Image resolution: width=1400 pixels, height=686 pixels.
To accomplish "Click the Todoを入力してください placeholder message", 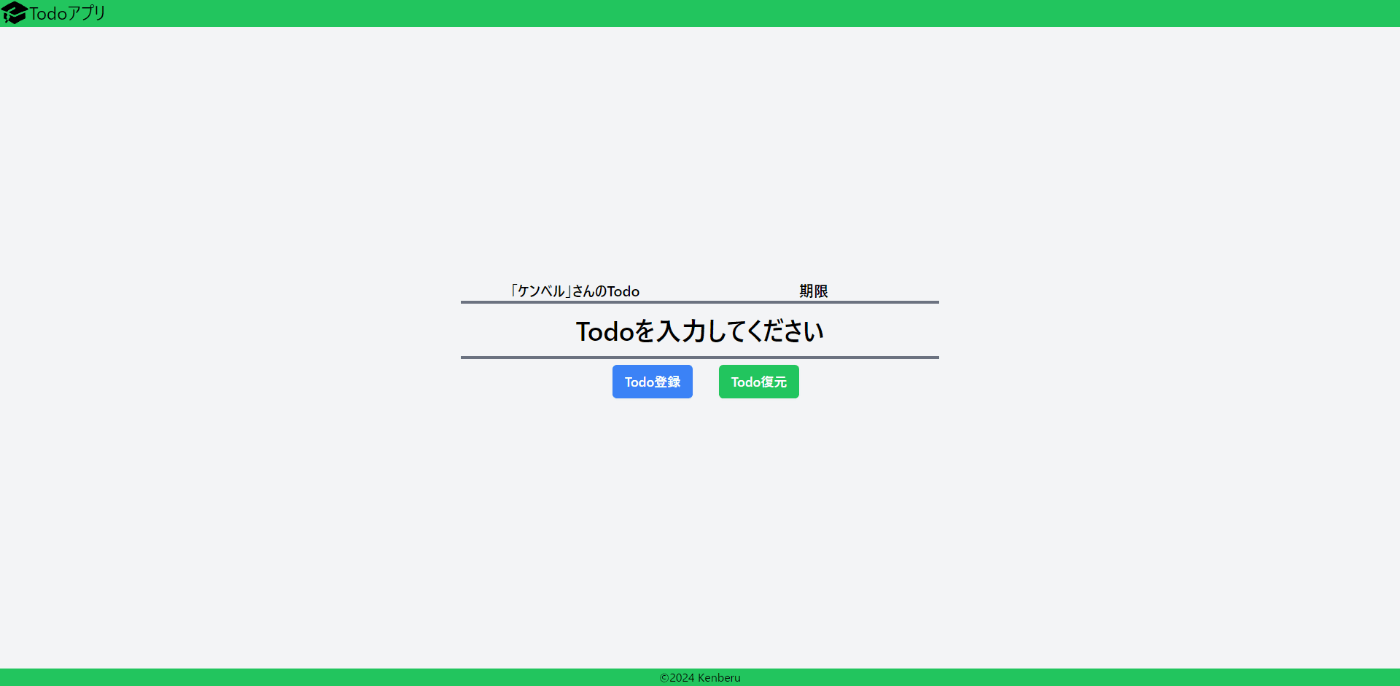I will point(700,331).
